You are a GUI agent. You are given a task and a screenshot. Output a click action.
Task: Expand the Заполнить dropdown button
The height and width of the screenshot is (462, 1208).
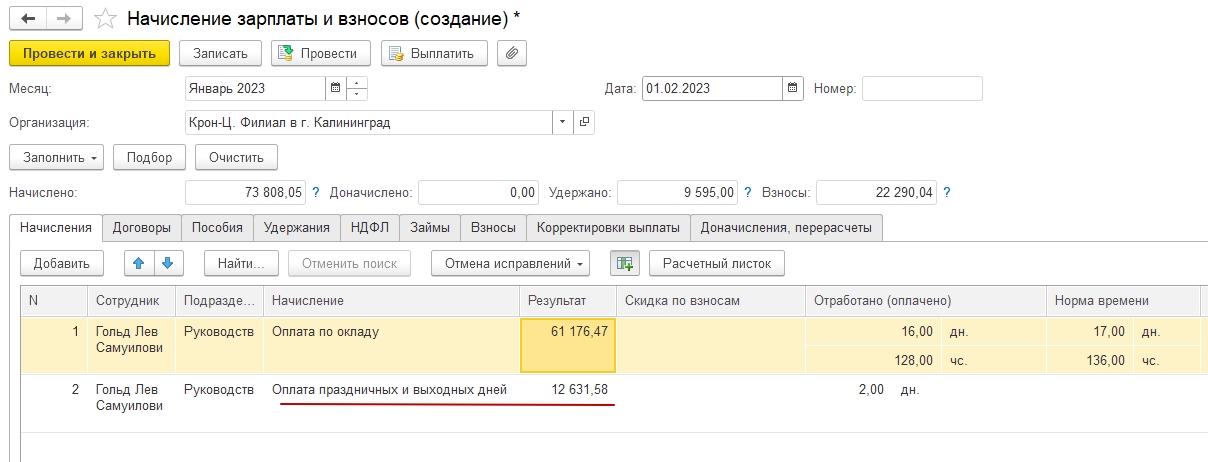[x=56, y=157]
